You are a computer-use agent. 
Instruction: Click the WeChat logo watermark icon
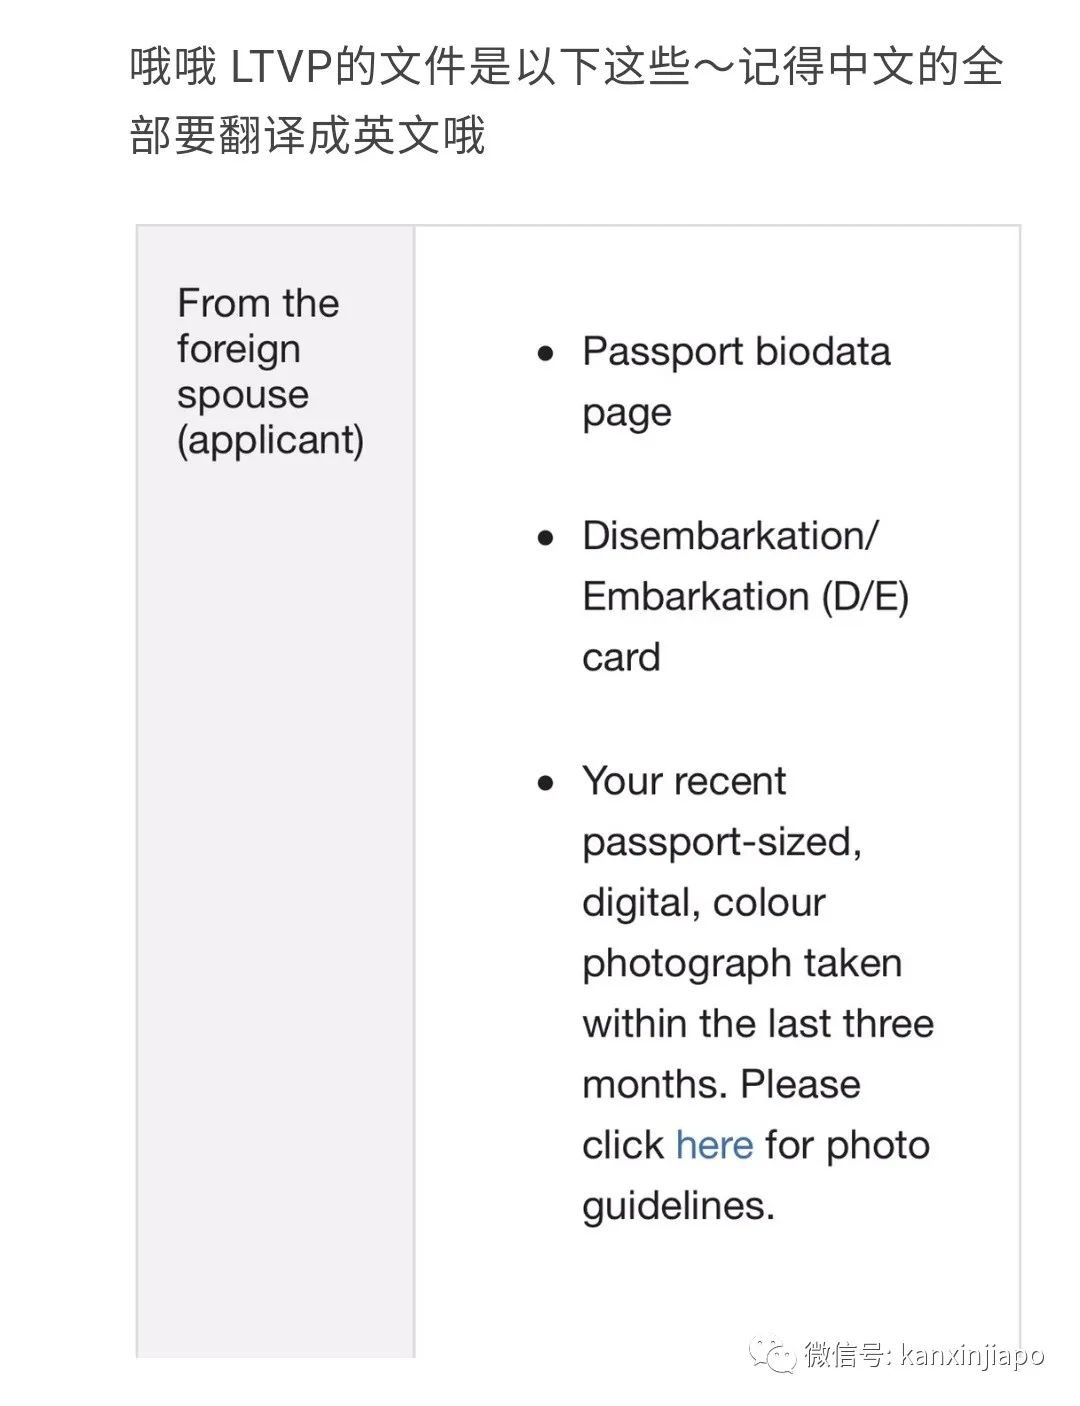(x=775, y=1355)
